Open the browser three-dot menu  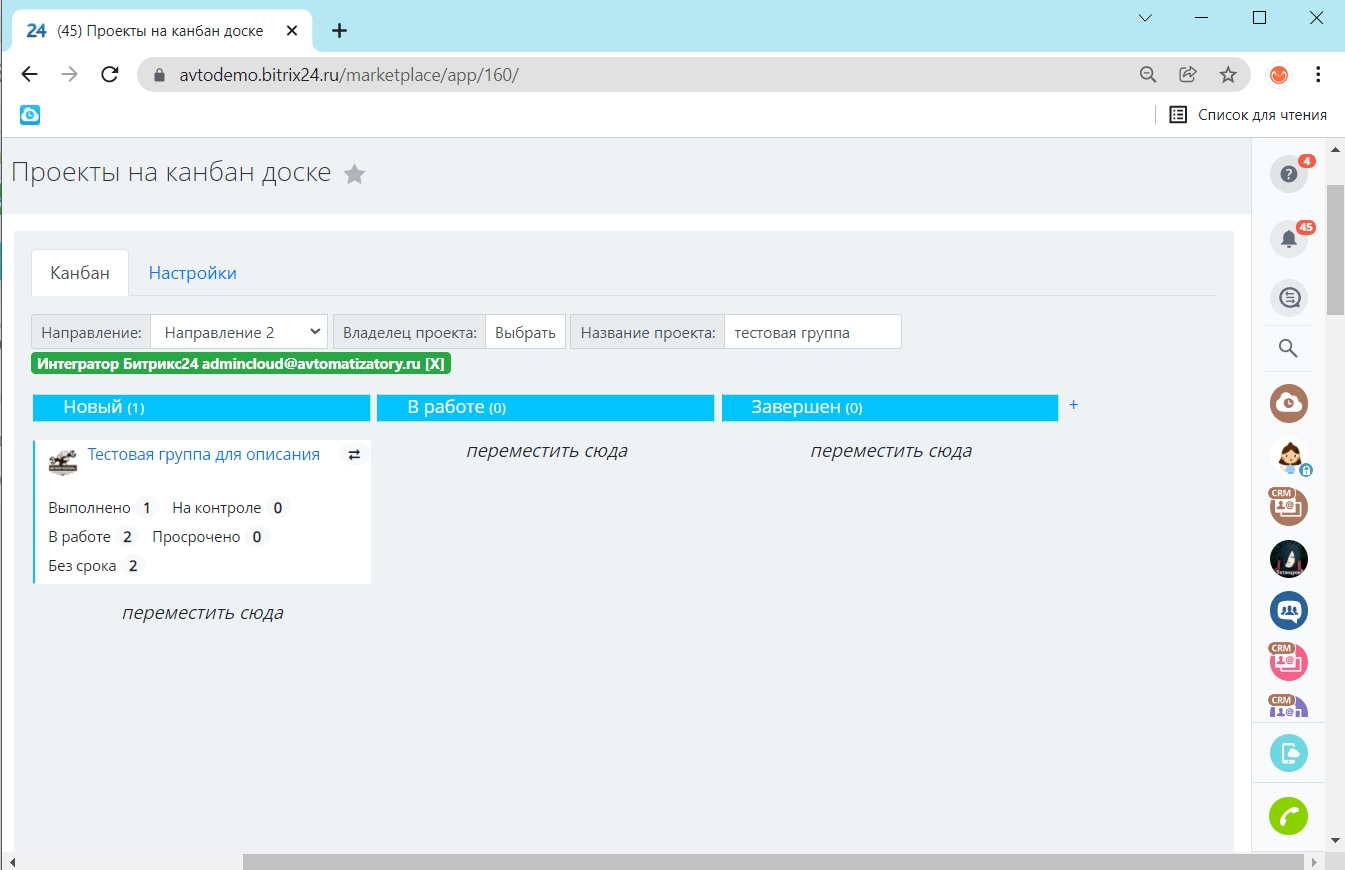(x=1318, y=75)
